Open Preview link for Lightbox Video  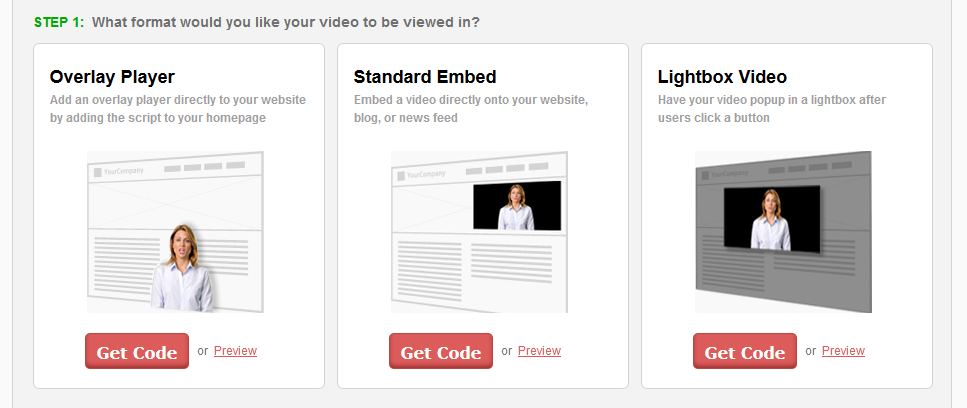point(844,351)
